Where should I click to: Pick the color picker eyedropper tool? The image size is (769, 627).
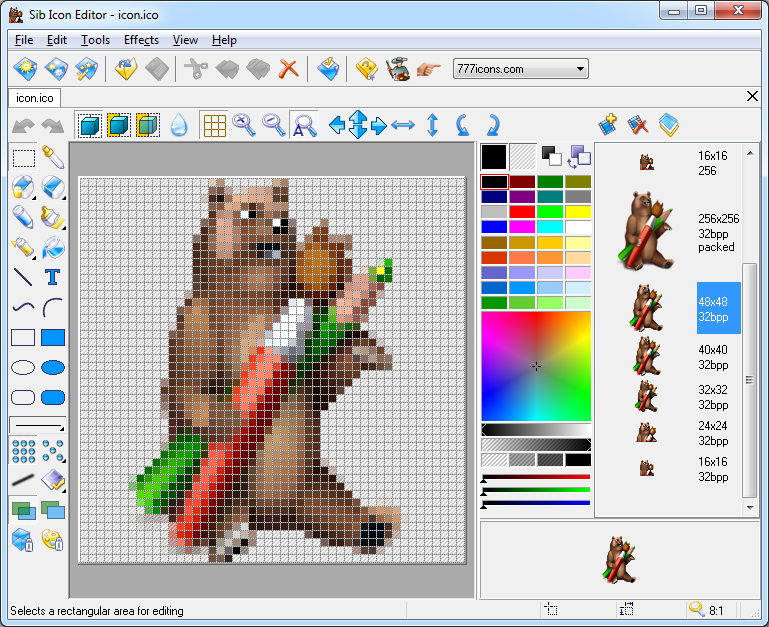[x=53, y=157]
